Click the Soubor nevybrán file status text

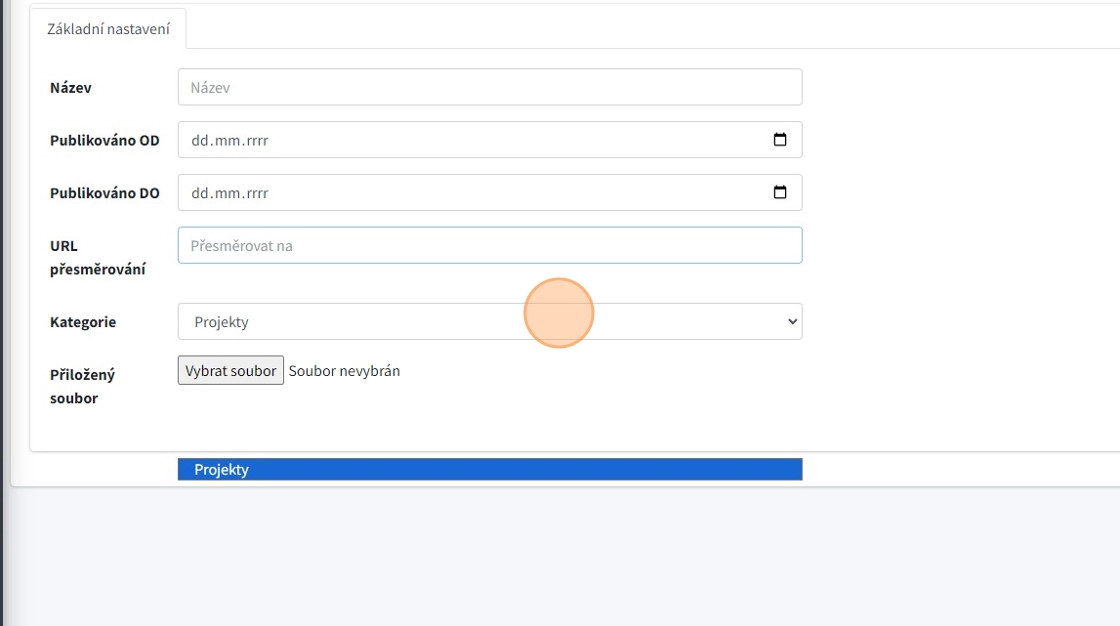click(x=344, y=371)
